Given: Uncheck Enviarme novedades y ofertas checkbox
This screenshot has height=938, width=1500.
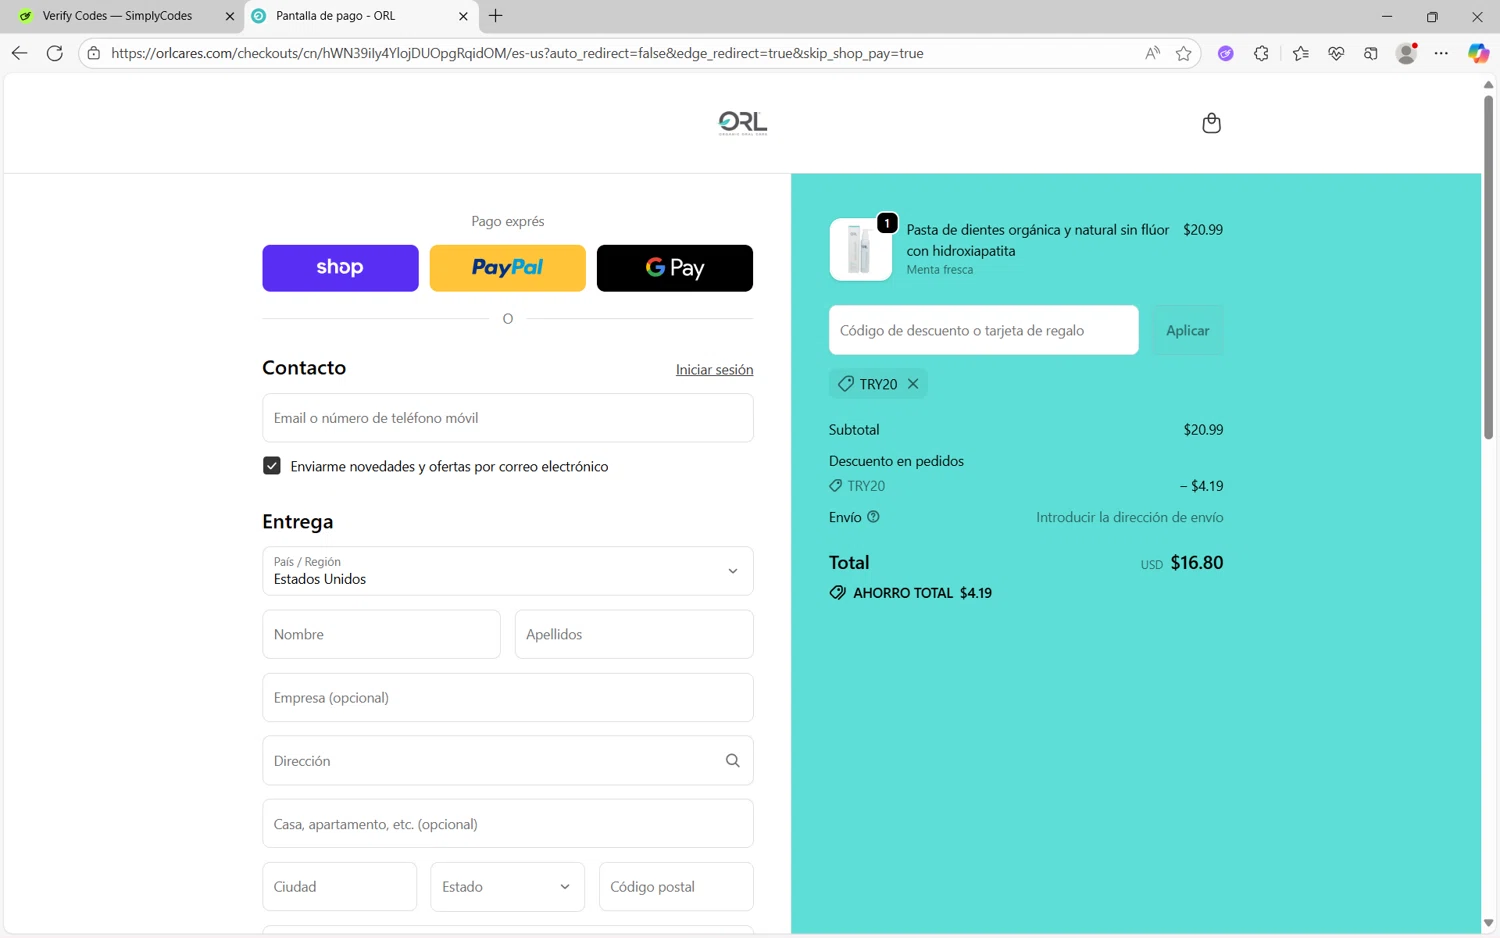Looking at the screenshot, I should click(x=271, y=466).
